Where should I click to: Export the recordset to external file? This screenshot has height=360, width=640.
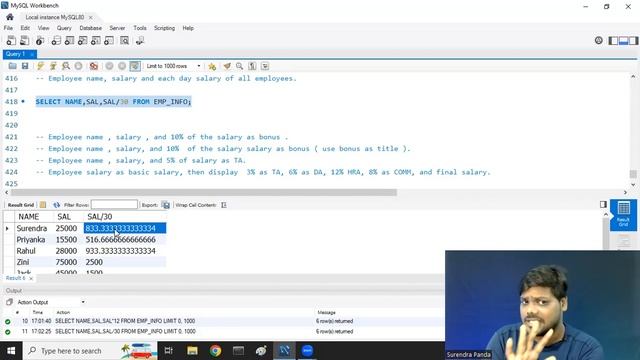[x=165, y=205]
